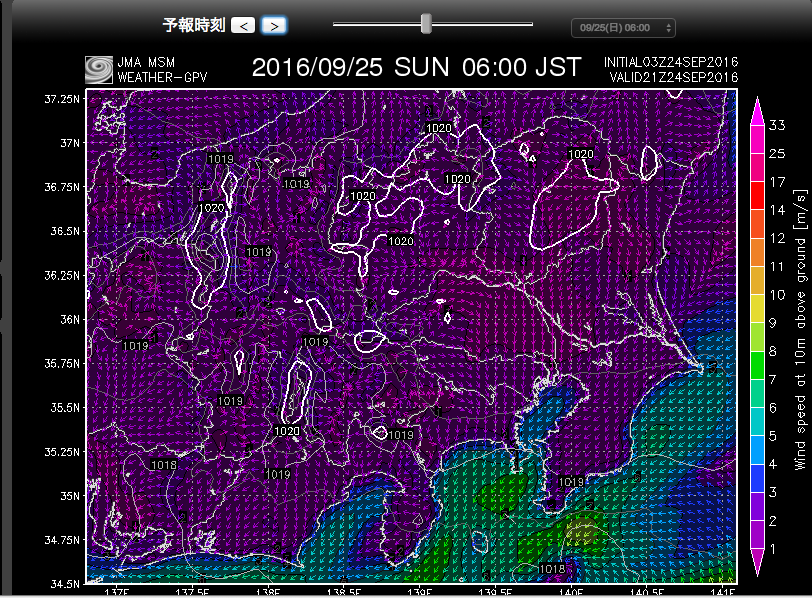The width and height of the screenshot is (812, 598).
Task: Click the JMA MSM spiral logo icon
Action: (100, 69)
